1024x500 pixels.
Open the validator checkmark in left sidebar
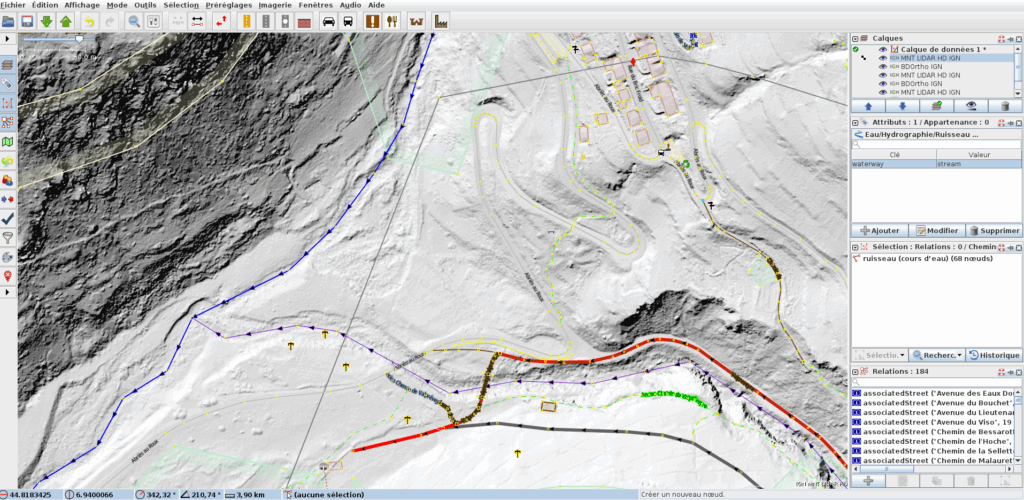tap(8, 217)
